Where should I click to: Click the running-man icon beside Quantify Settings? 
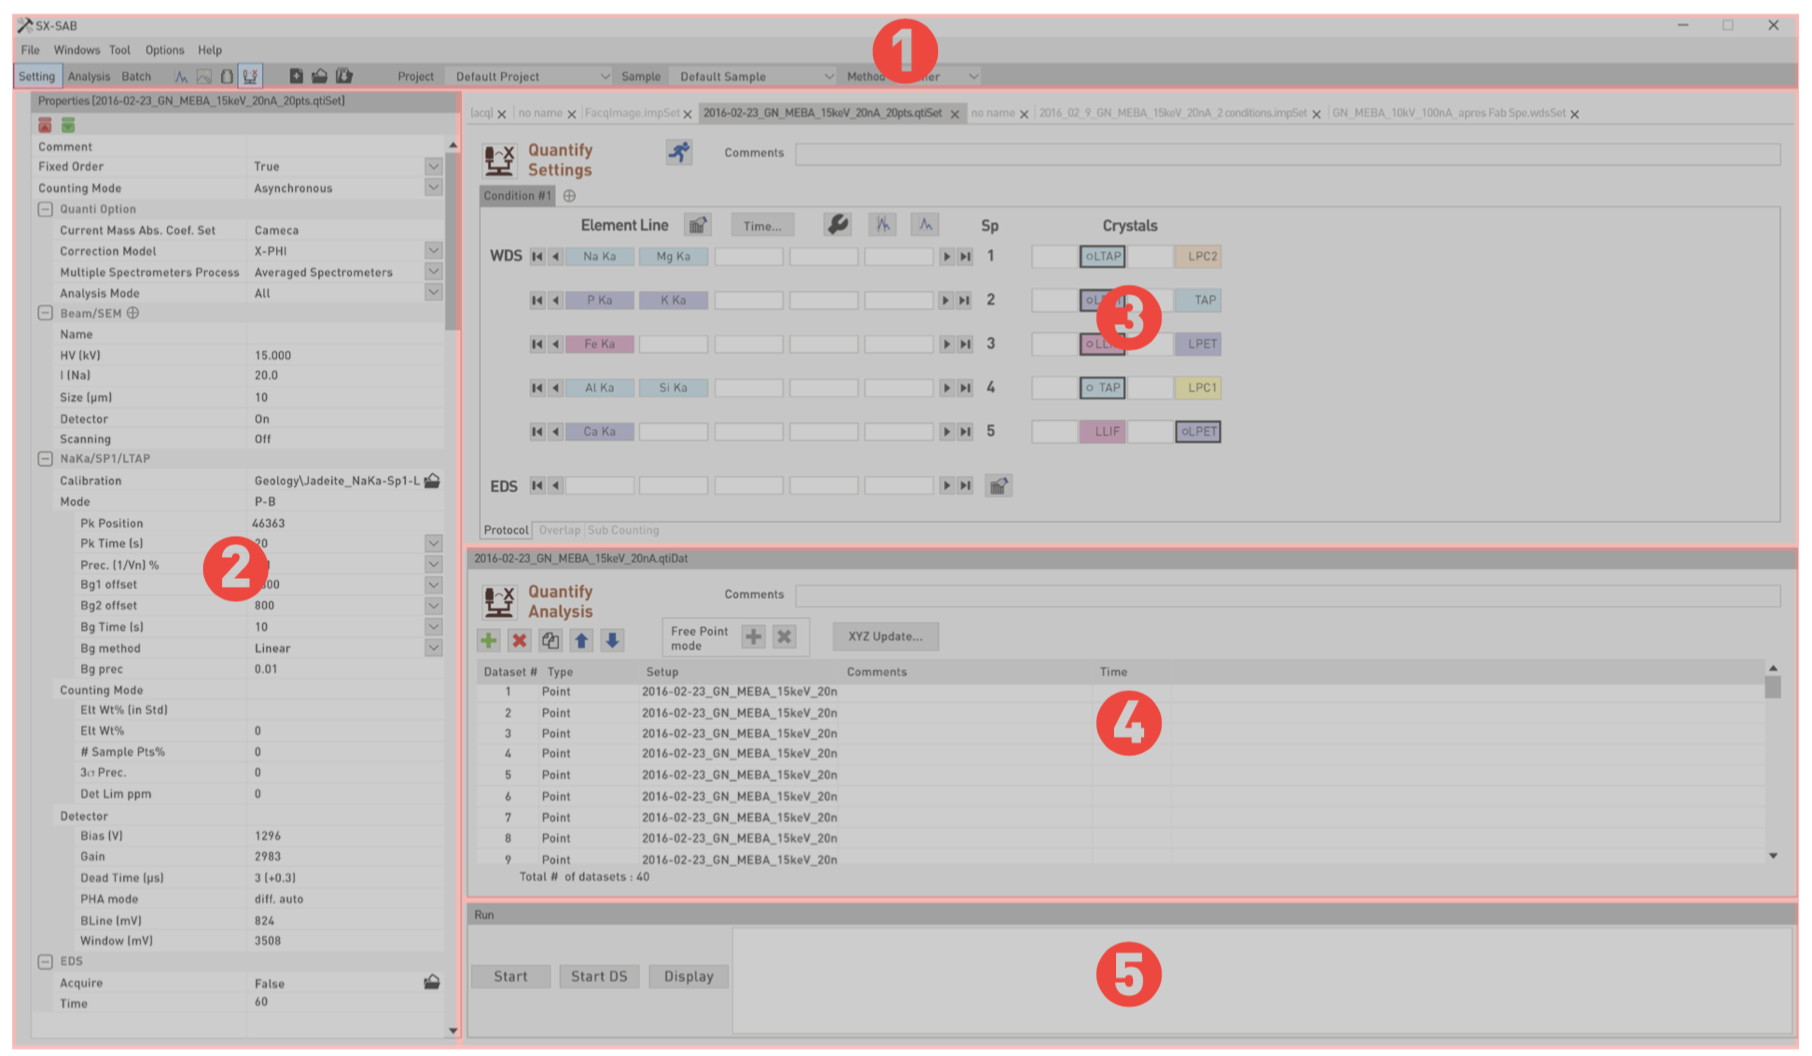[x=679, y=152]
